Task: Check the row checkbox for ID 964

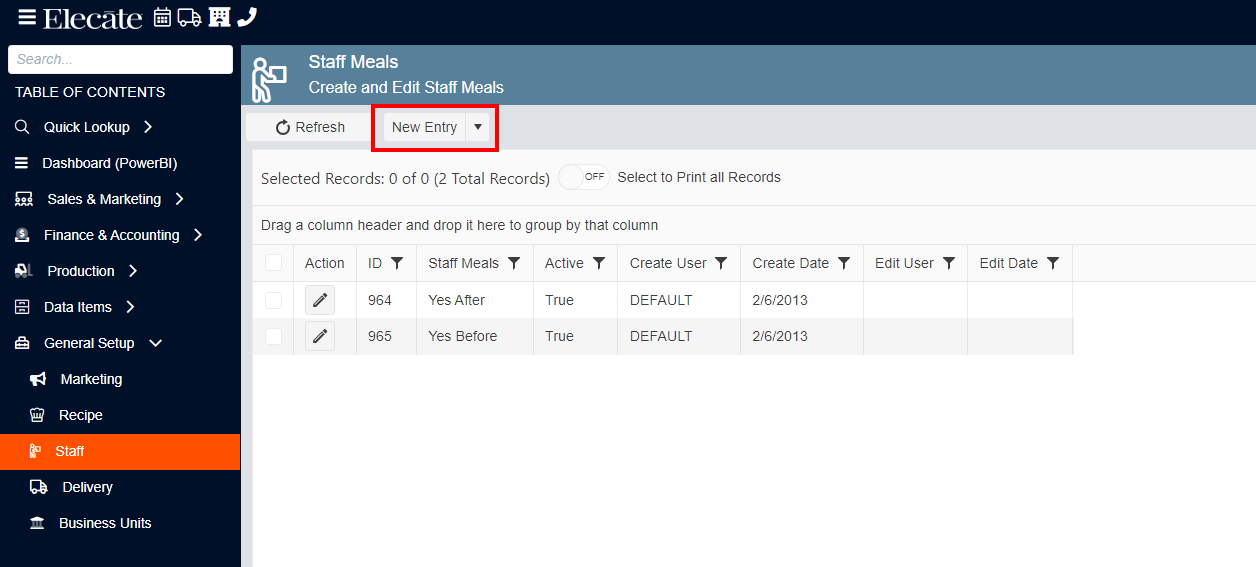Action: click(x=273, y=300)
